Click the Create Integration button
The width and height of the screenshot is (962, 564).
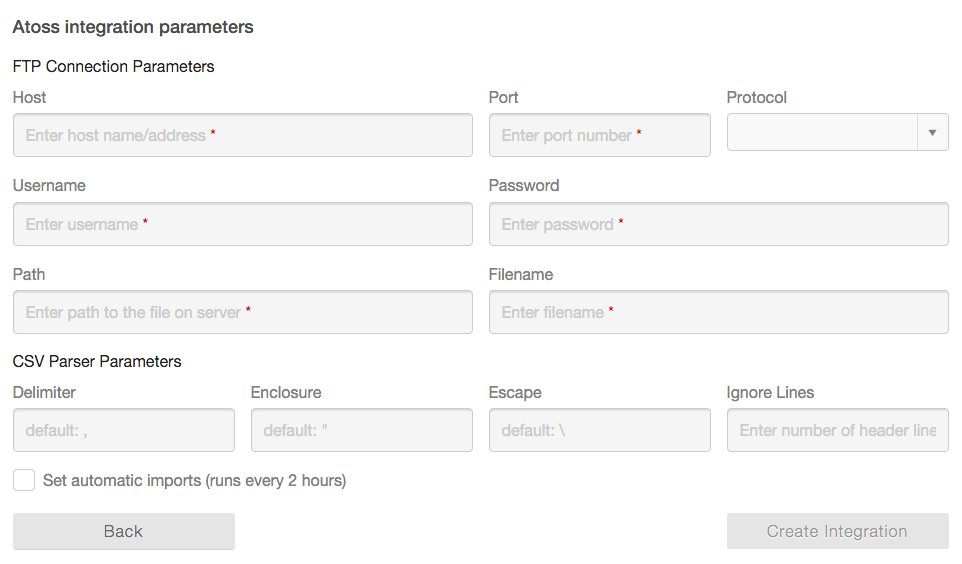tap(837, 531)
